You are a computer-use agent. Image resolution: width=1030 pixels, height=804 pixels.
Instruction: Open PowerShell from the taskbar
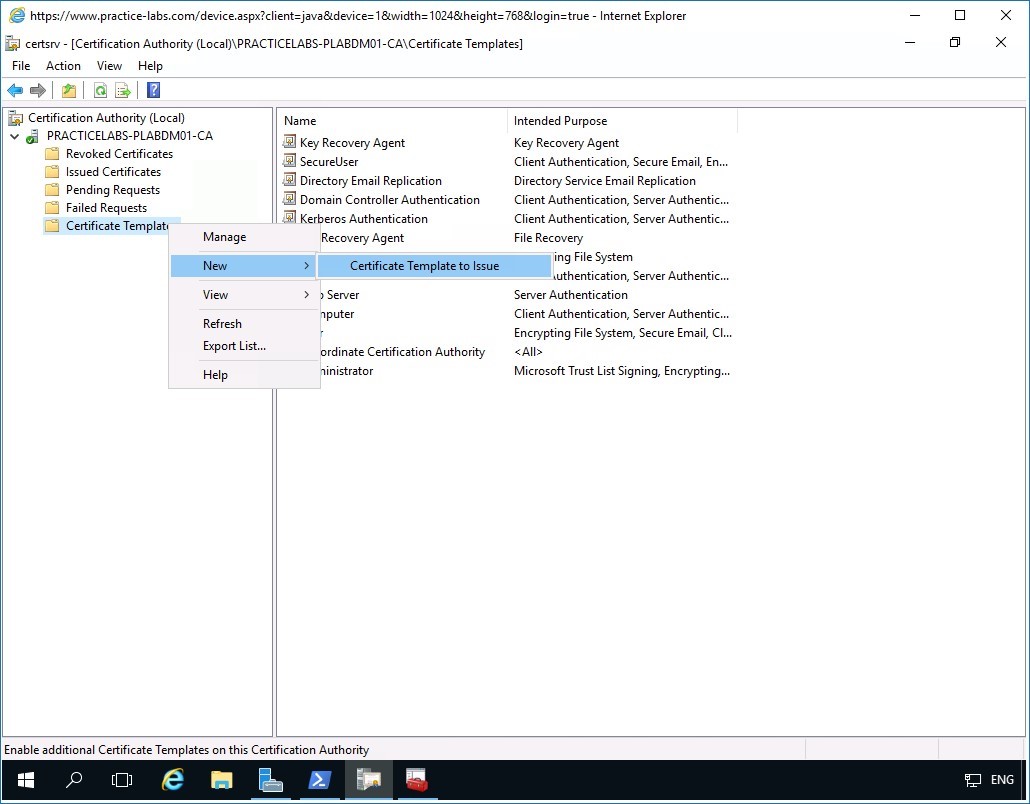pyautogui.click(x=319, y=780)
